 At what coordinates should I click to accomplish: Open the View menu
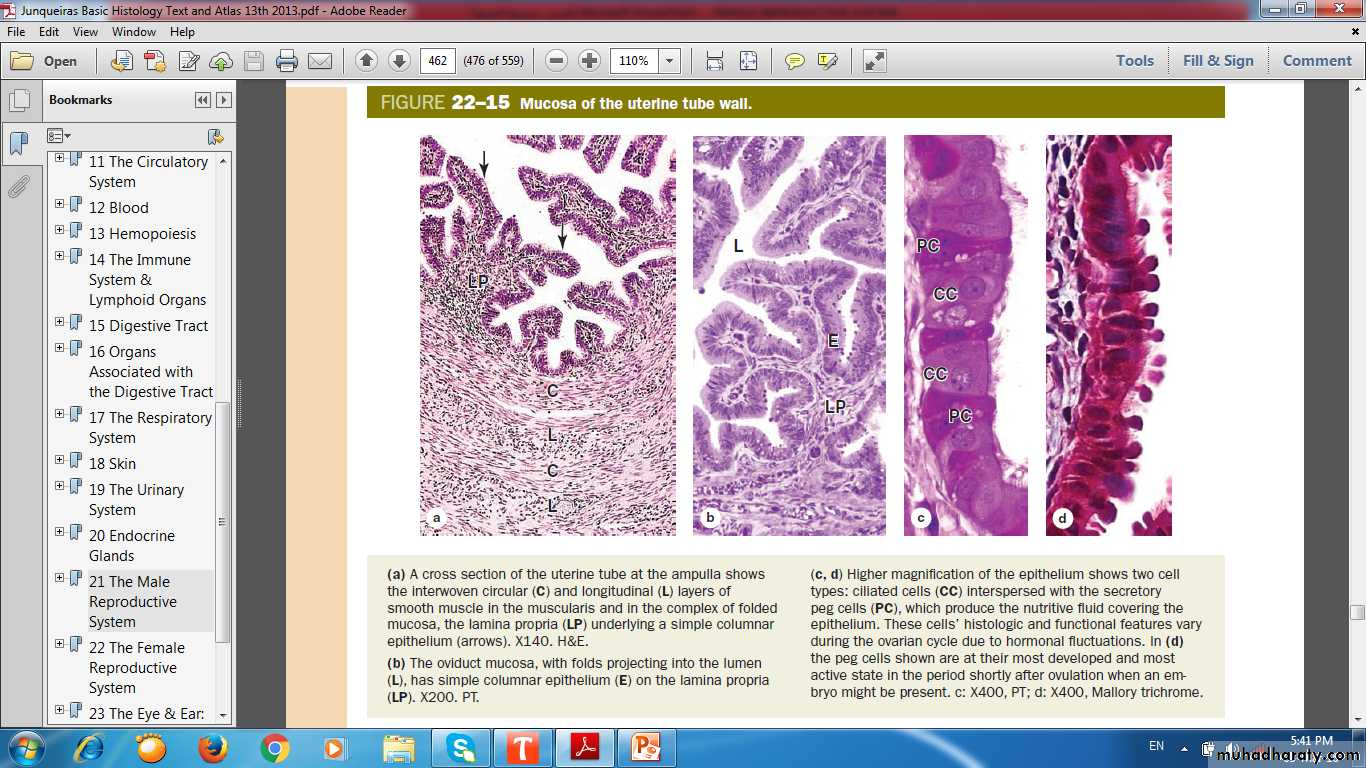(x=85, y=32)
